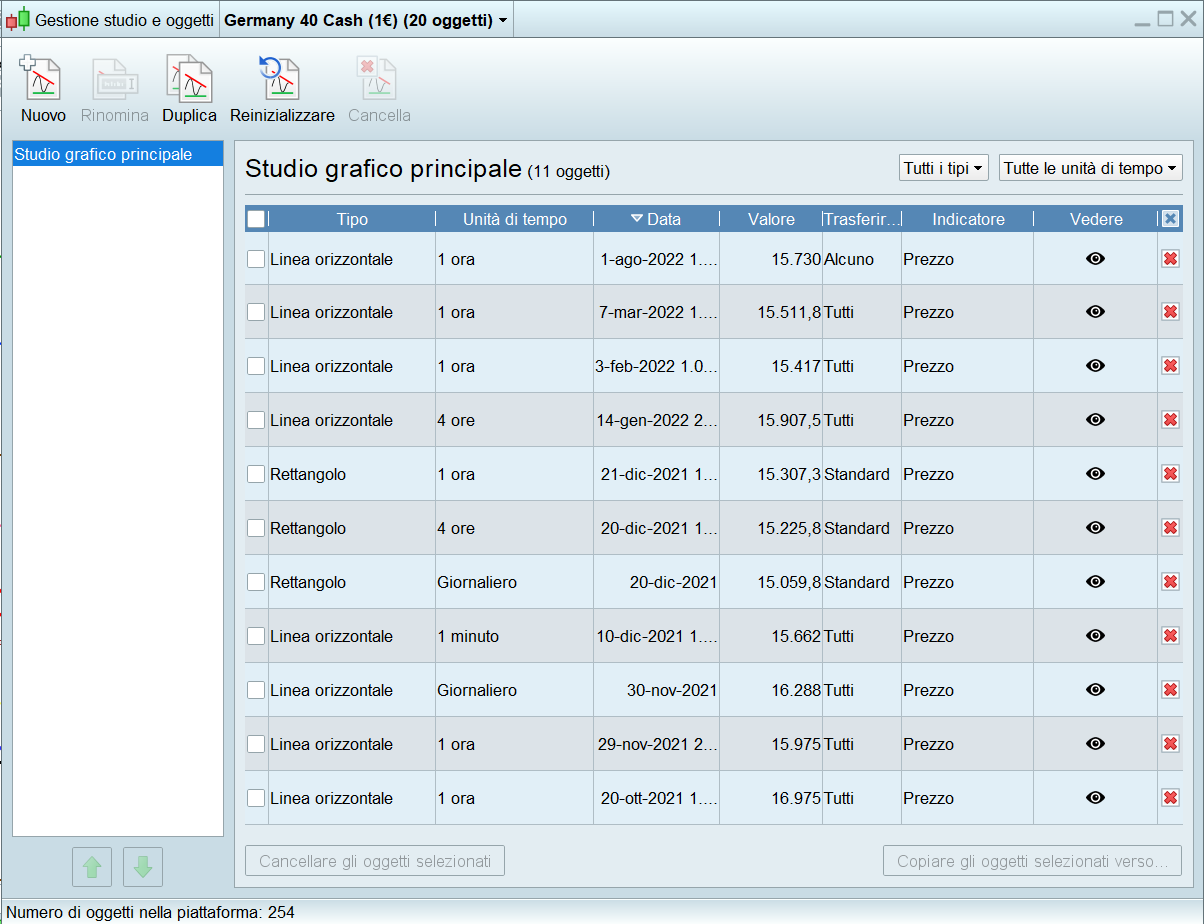Toggle the select-all checkbox in table header
Screen dimensions: 1204x924
(x=256, y=219)
